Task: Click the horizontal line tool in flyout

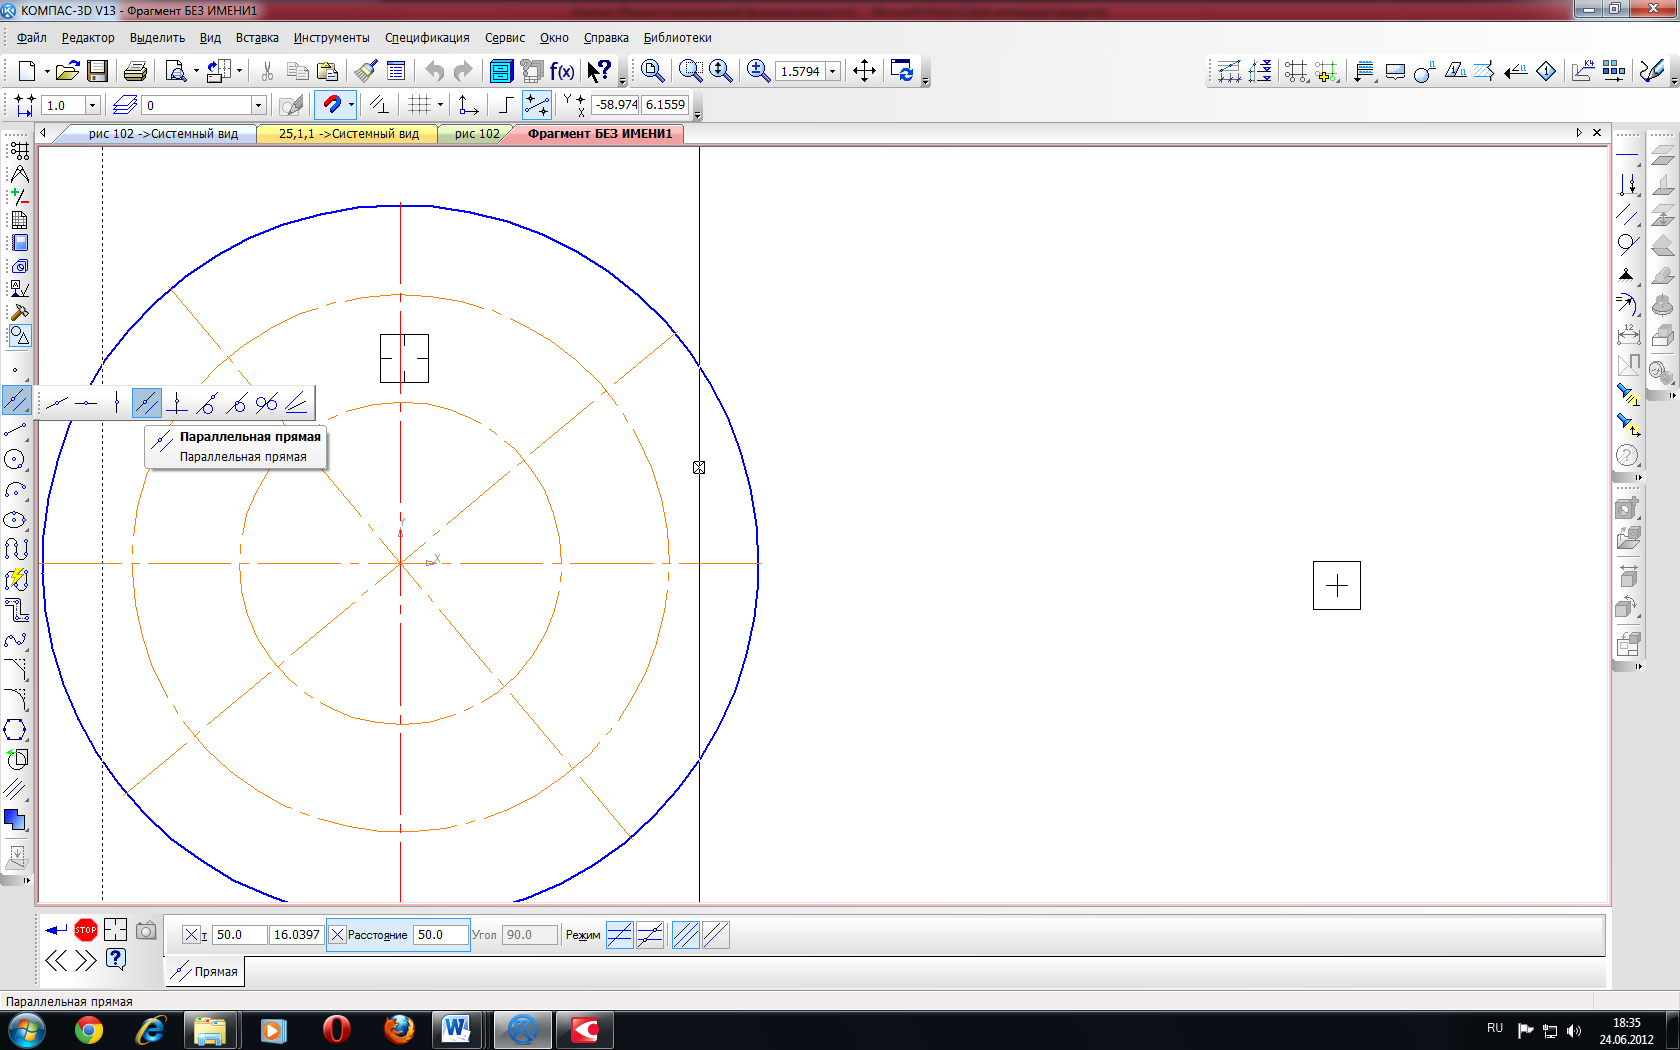Action: coord(87,403)
